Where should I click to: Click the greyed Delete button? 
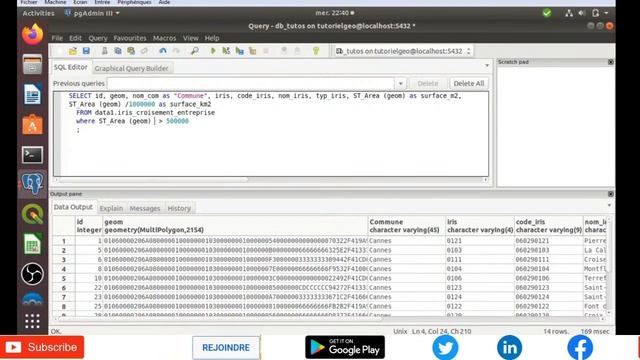pyautogui.click(x=428, y=83)
